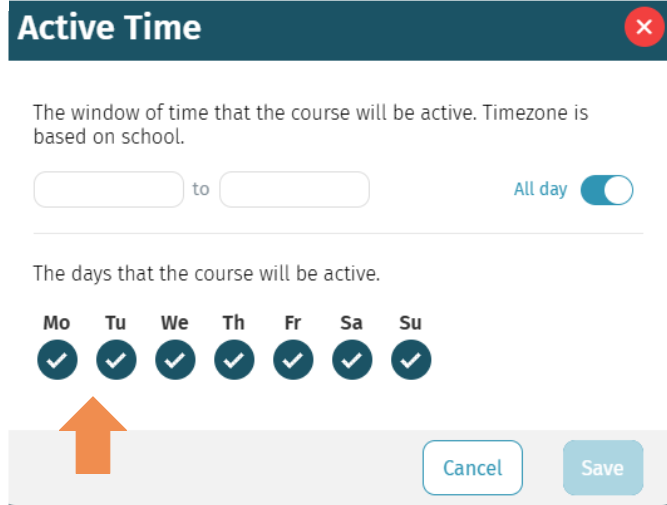
Task: Click the Active Time dialog title
Action: point(109,27)
